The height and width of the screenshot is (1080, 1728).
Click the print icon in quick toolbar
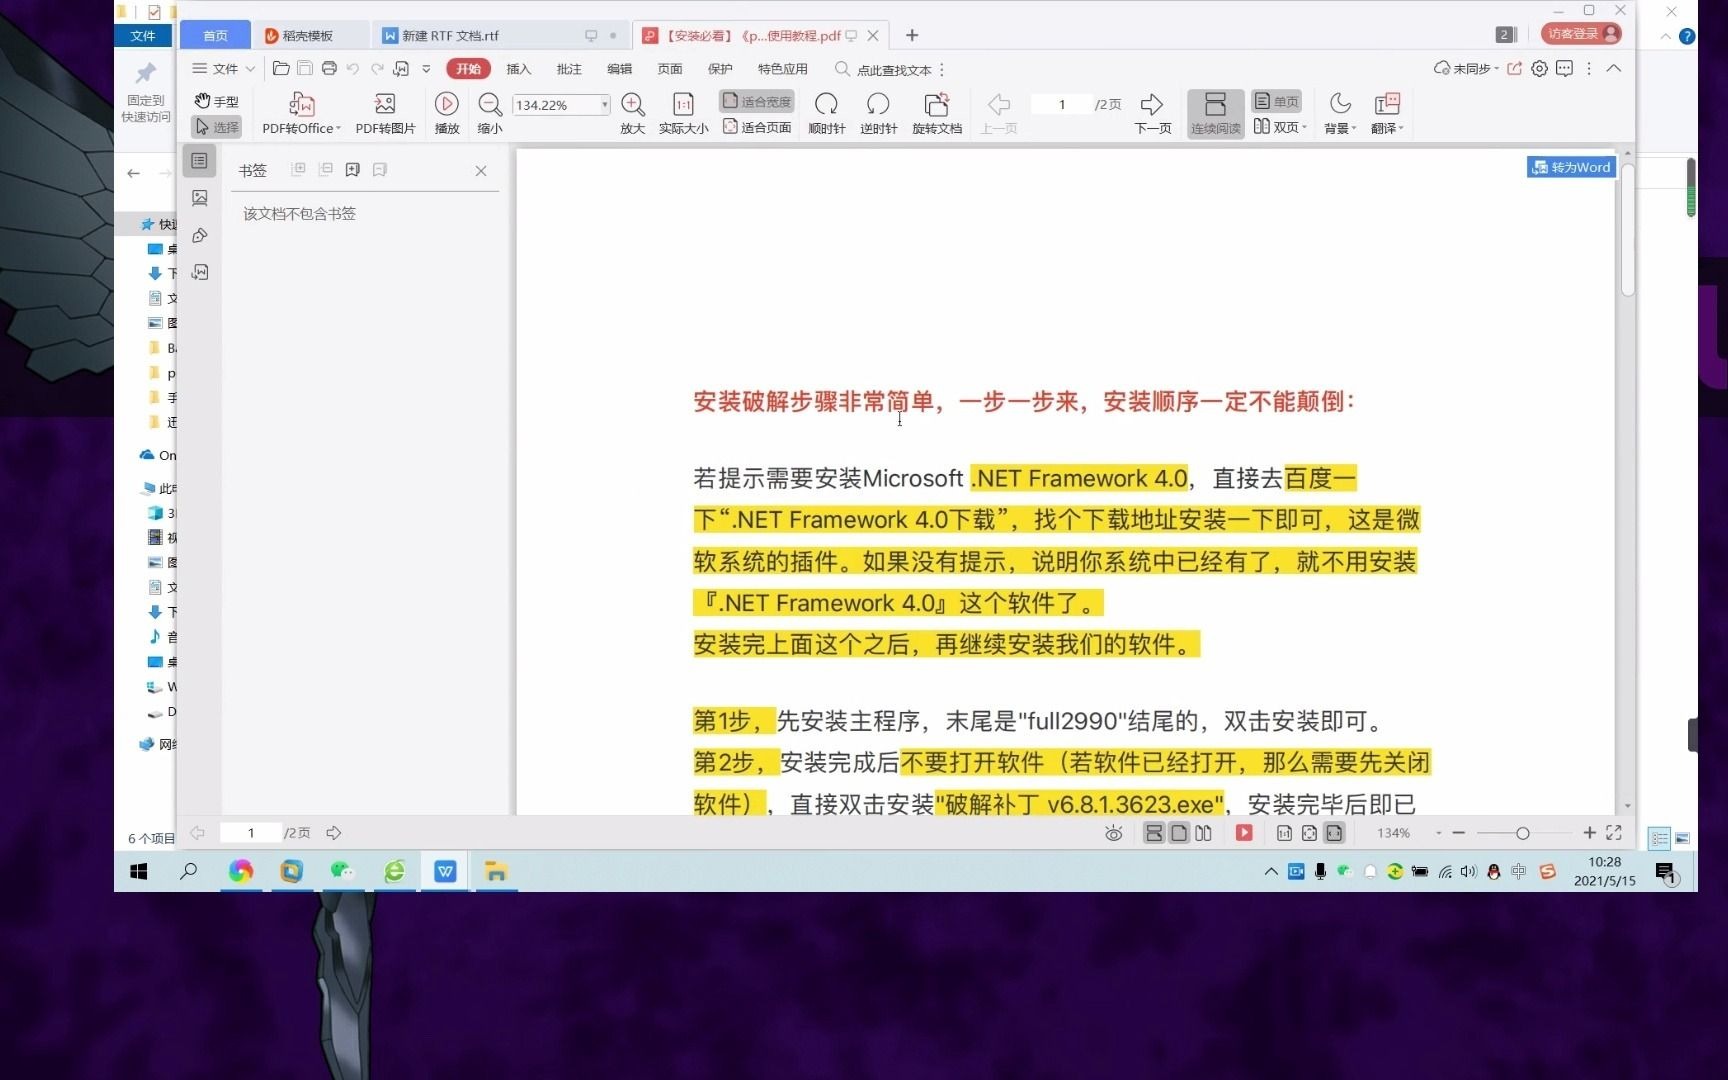click(x=329, y=68)
